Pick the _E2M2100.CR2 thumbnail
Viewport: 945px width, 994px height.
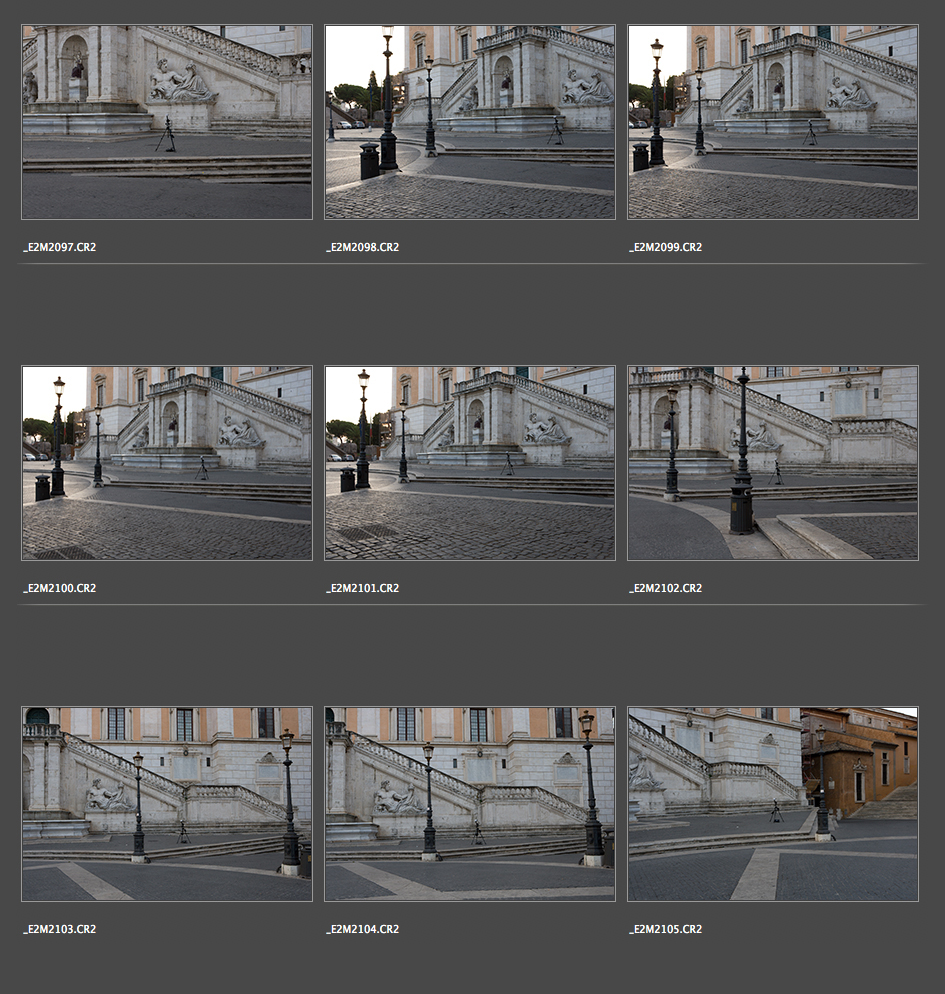tap(167, 463)
